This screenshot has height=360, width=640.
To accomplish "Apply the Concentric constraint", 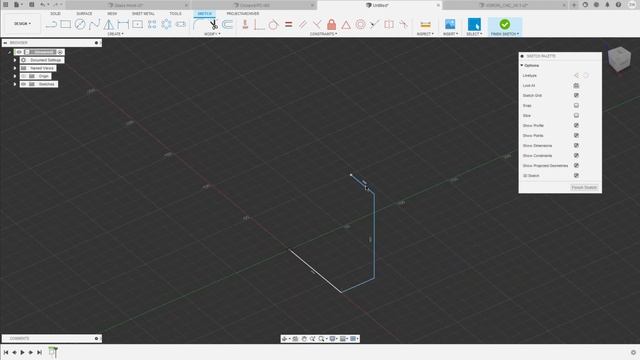I will point(360,24).
